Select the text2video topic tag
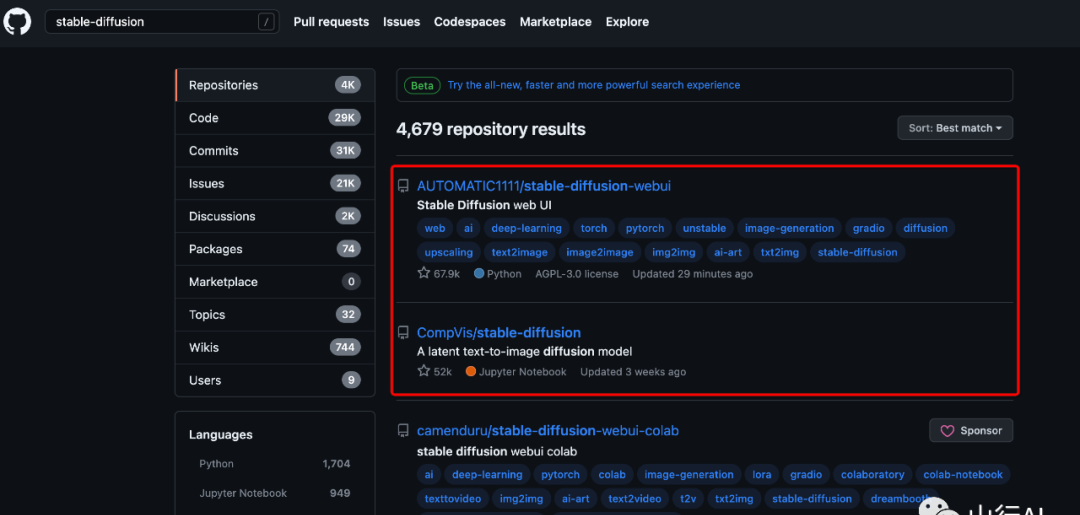Screen dimensions: 1080x515 click(x=634, y=498)
